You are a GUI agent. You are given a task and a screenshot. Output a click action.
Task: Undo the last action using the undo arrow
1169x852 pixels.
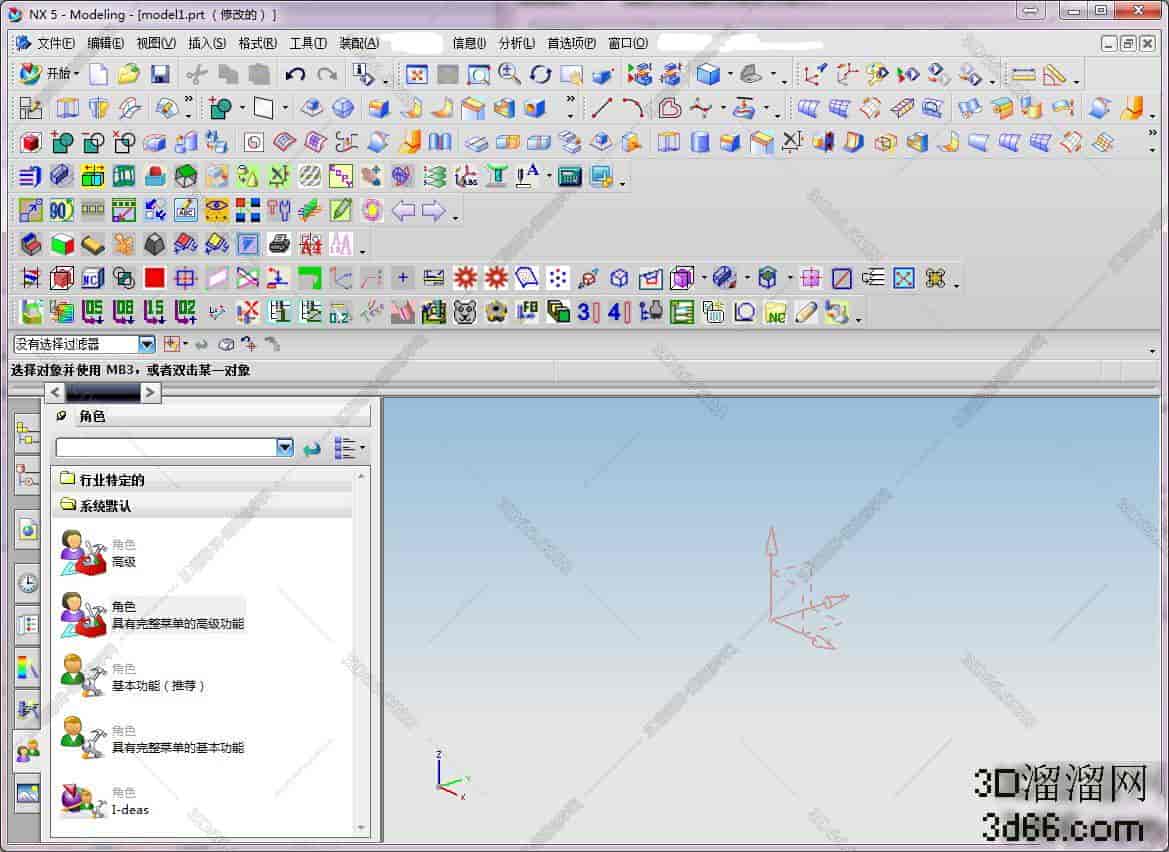click(295, 74)
